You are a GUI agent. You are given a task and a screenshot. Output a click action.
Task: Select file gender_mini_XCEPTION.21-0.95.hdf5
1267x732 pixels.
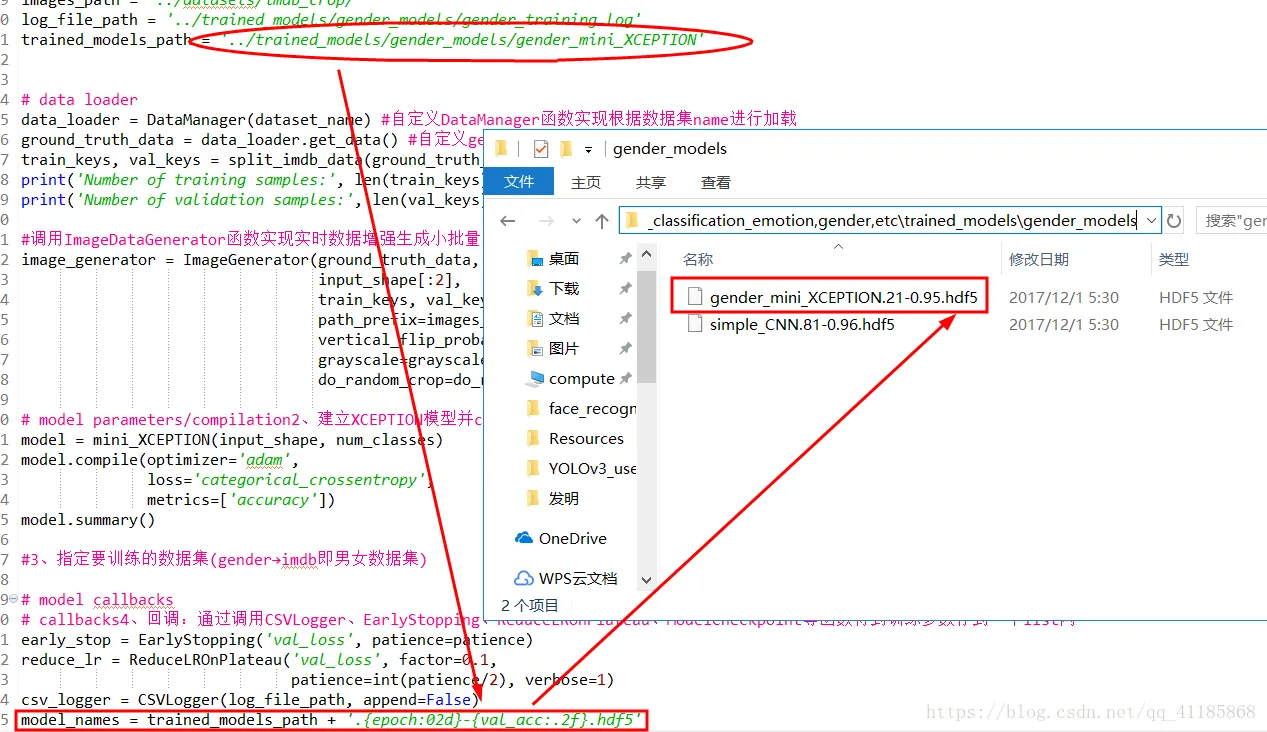[x=843, y=297]
